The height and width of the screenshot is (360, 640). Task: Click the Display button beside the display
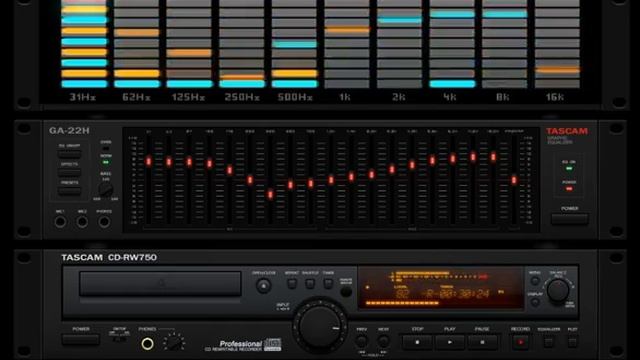click(535, 302)
